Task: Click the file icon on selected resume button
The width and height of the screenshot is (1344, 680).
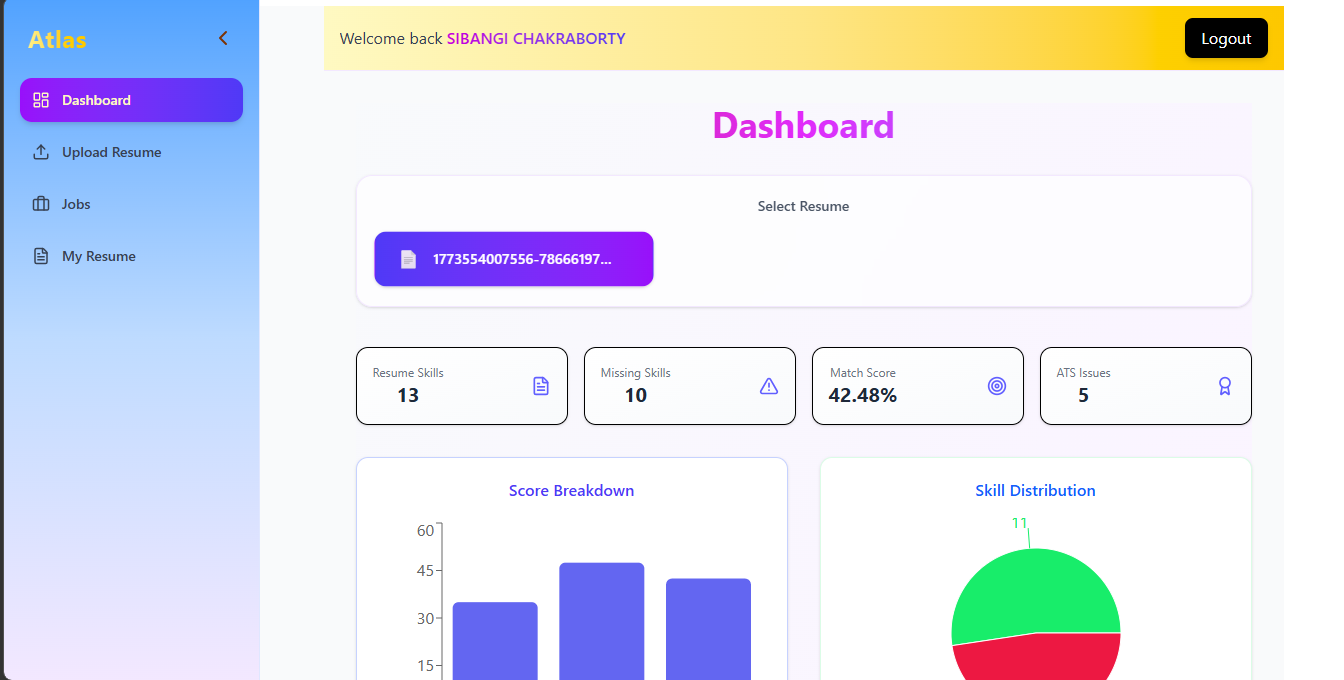Action: point(408,259)
